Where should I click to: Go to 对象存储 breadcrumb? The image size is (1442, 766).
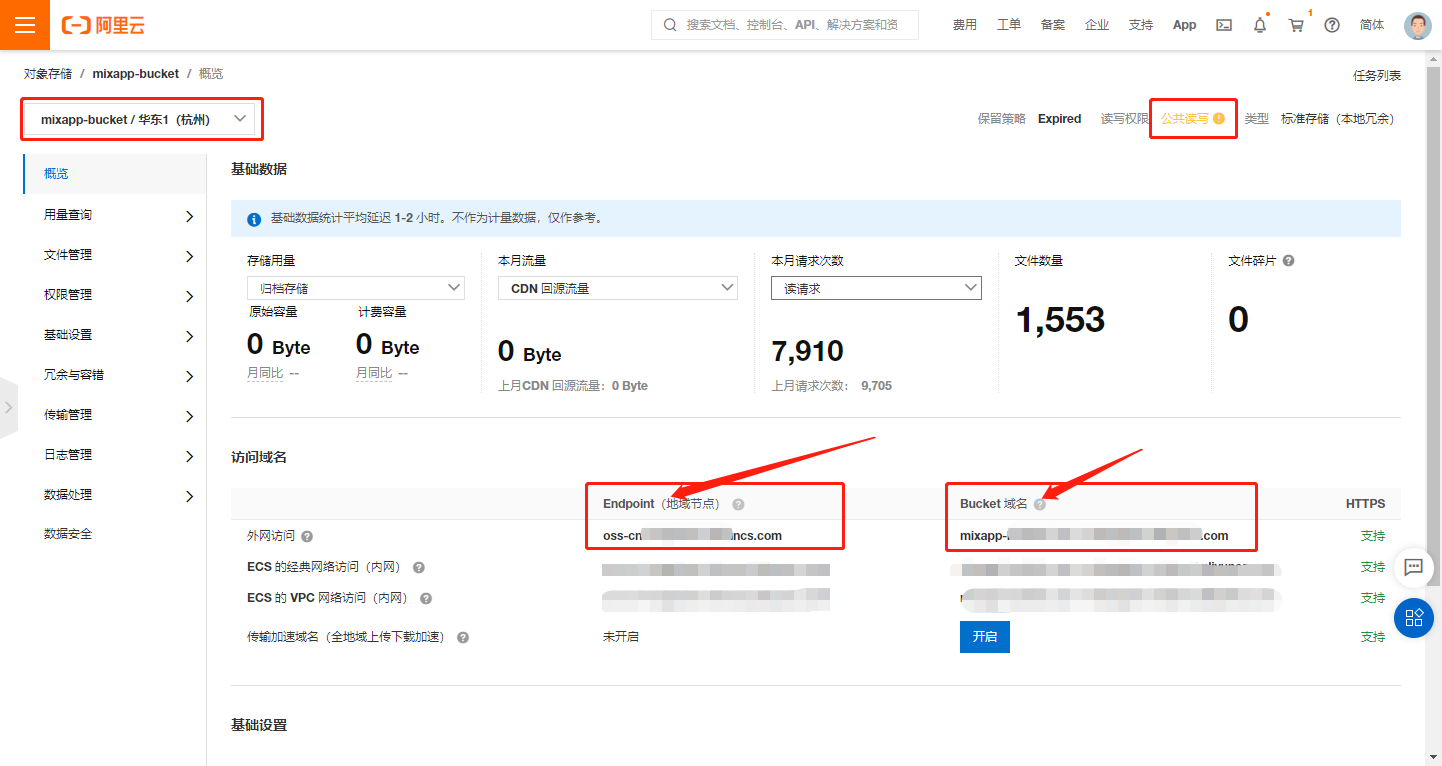click(48, 74)
